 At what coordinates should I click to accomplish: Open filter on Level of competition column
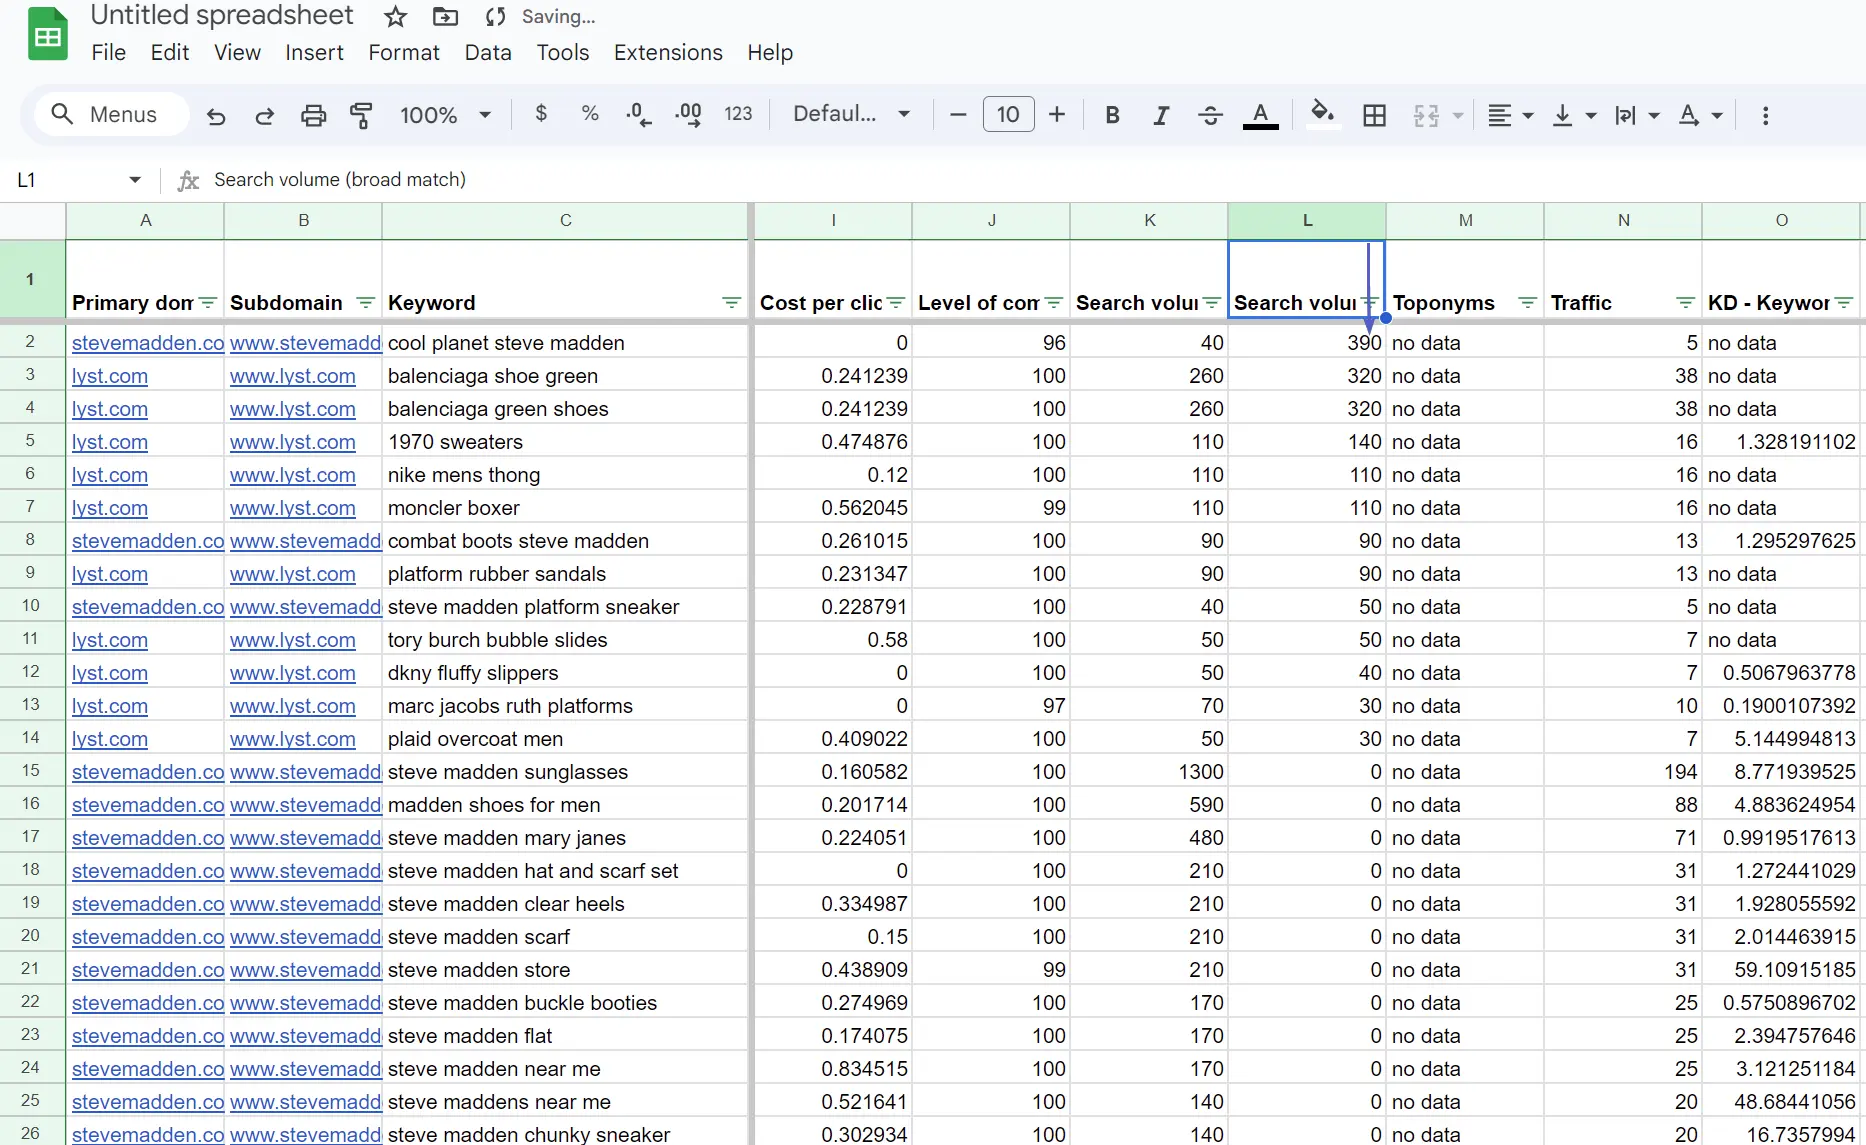[x=1054, y=303]
